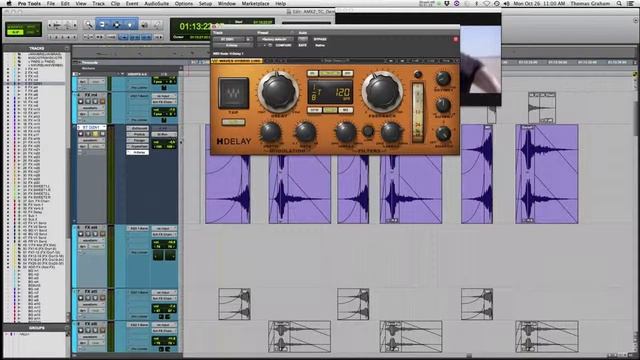Click the first purple audio clip on ST DZNT track
The image size is (640, 360).
click(x=227, y=189)
